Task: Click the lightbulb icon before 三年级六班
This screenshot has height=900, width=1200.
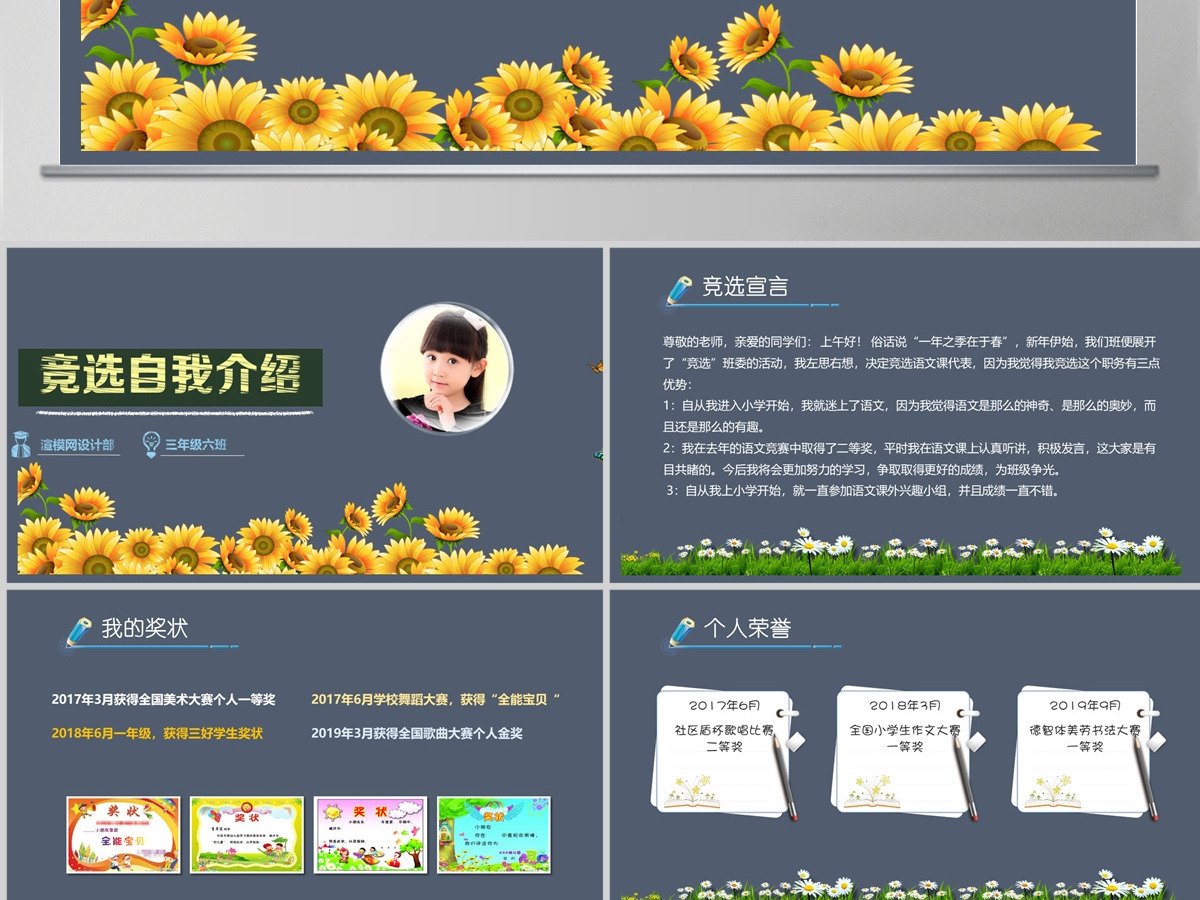Action: coord(151,443)
